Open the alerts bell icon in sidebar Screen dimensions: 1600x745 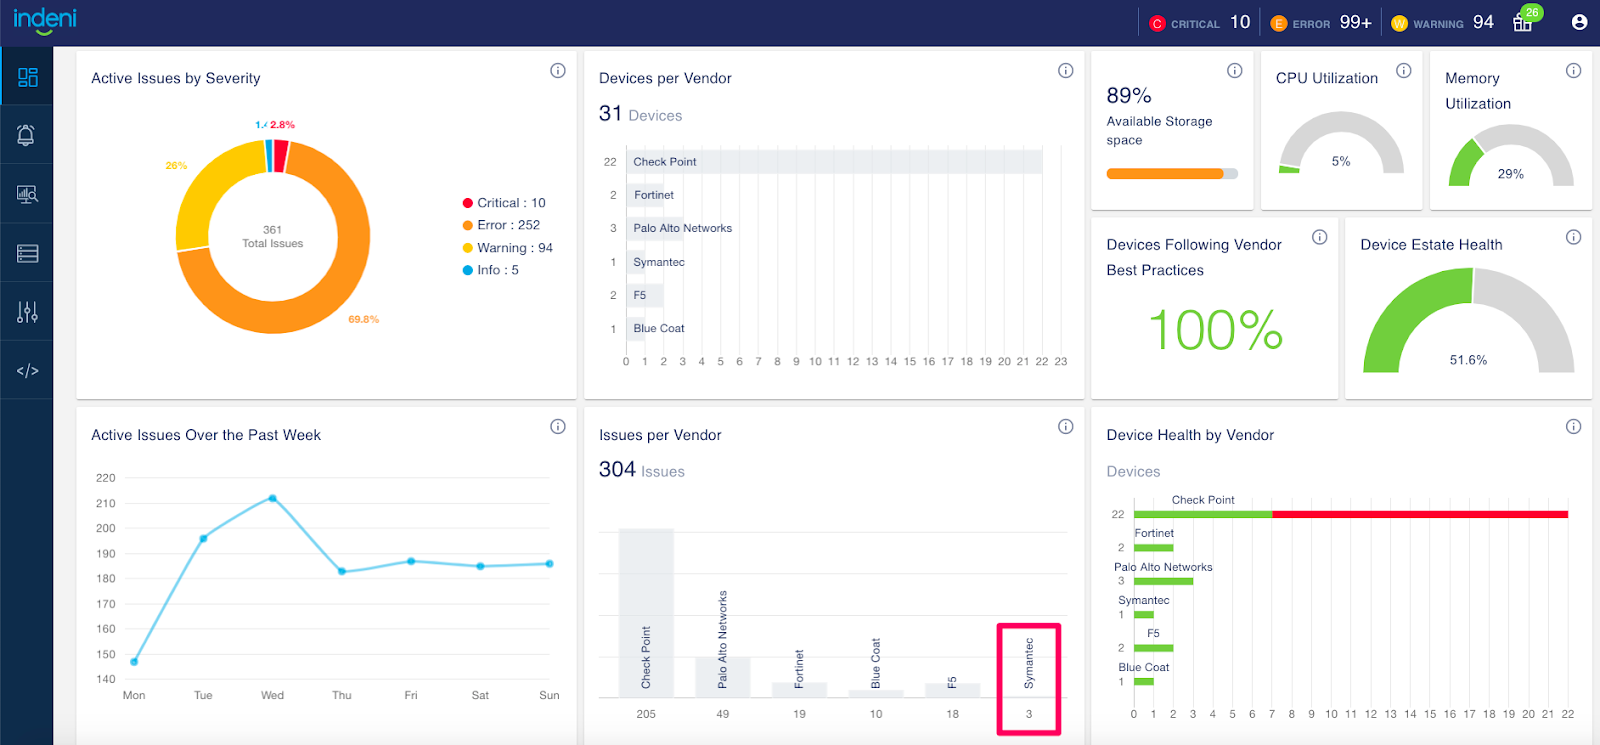27,135
